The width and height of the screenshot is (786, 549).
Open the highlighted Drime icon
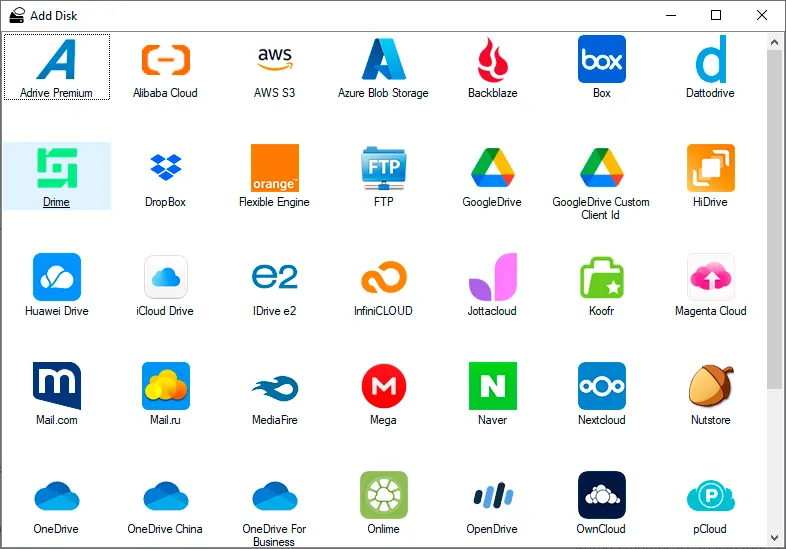coord(57,168)
